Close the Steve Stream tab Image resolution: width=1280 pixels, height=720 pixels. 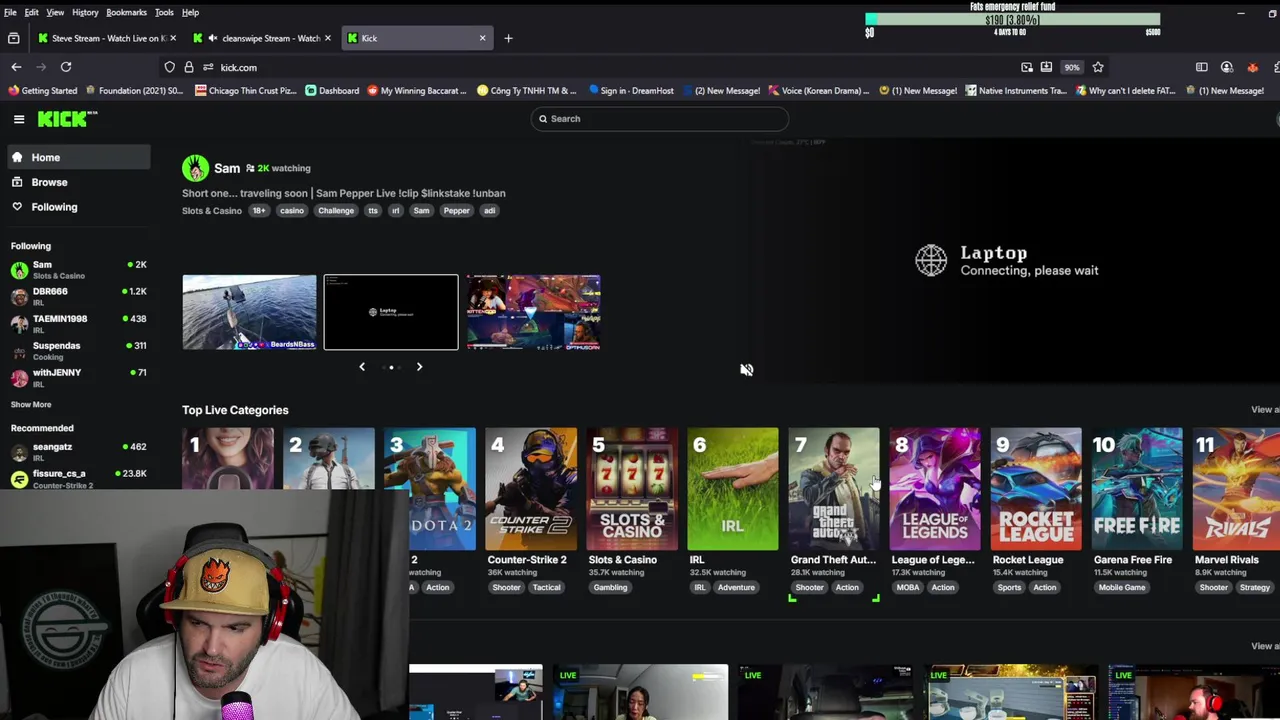coord(173,38)
